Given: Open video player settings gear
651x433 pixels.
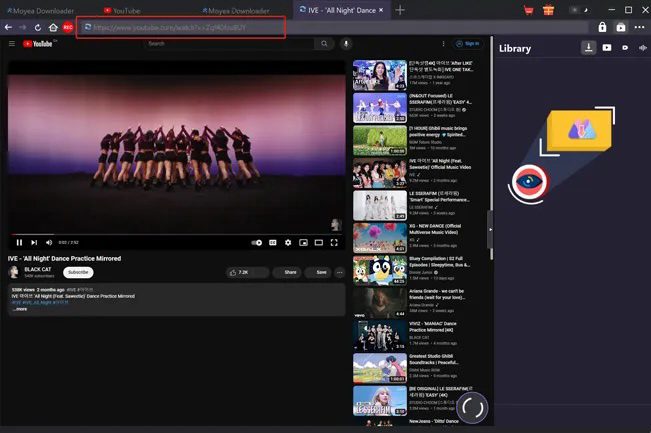Looking at the screenshot, I should click(x=288, y=242).
